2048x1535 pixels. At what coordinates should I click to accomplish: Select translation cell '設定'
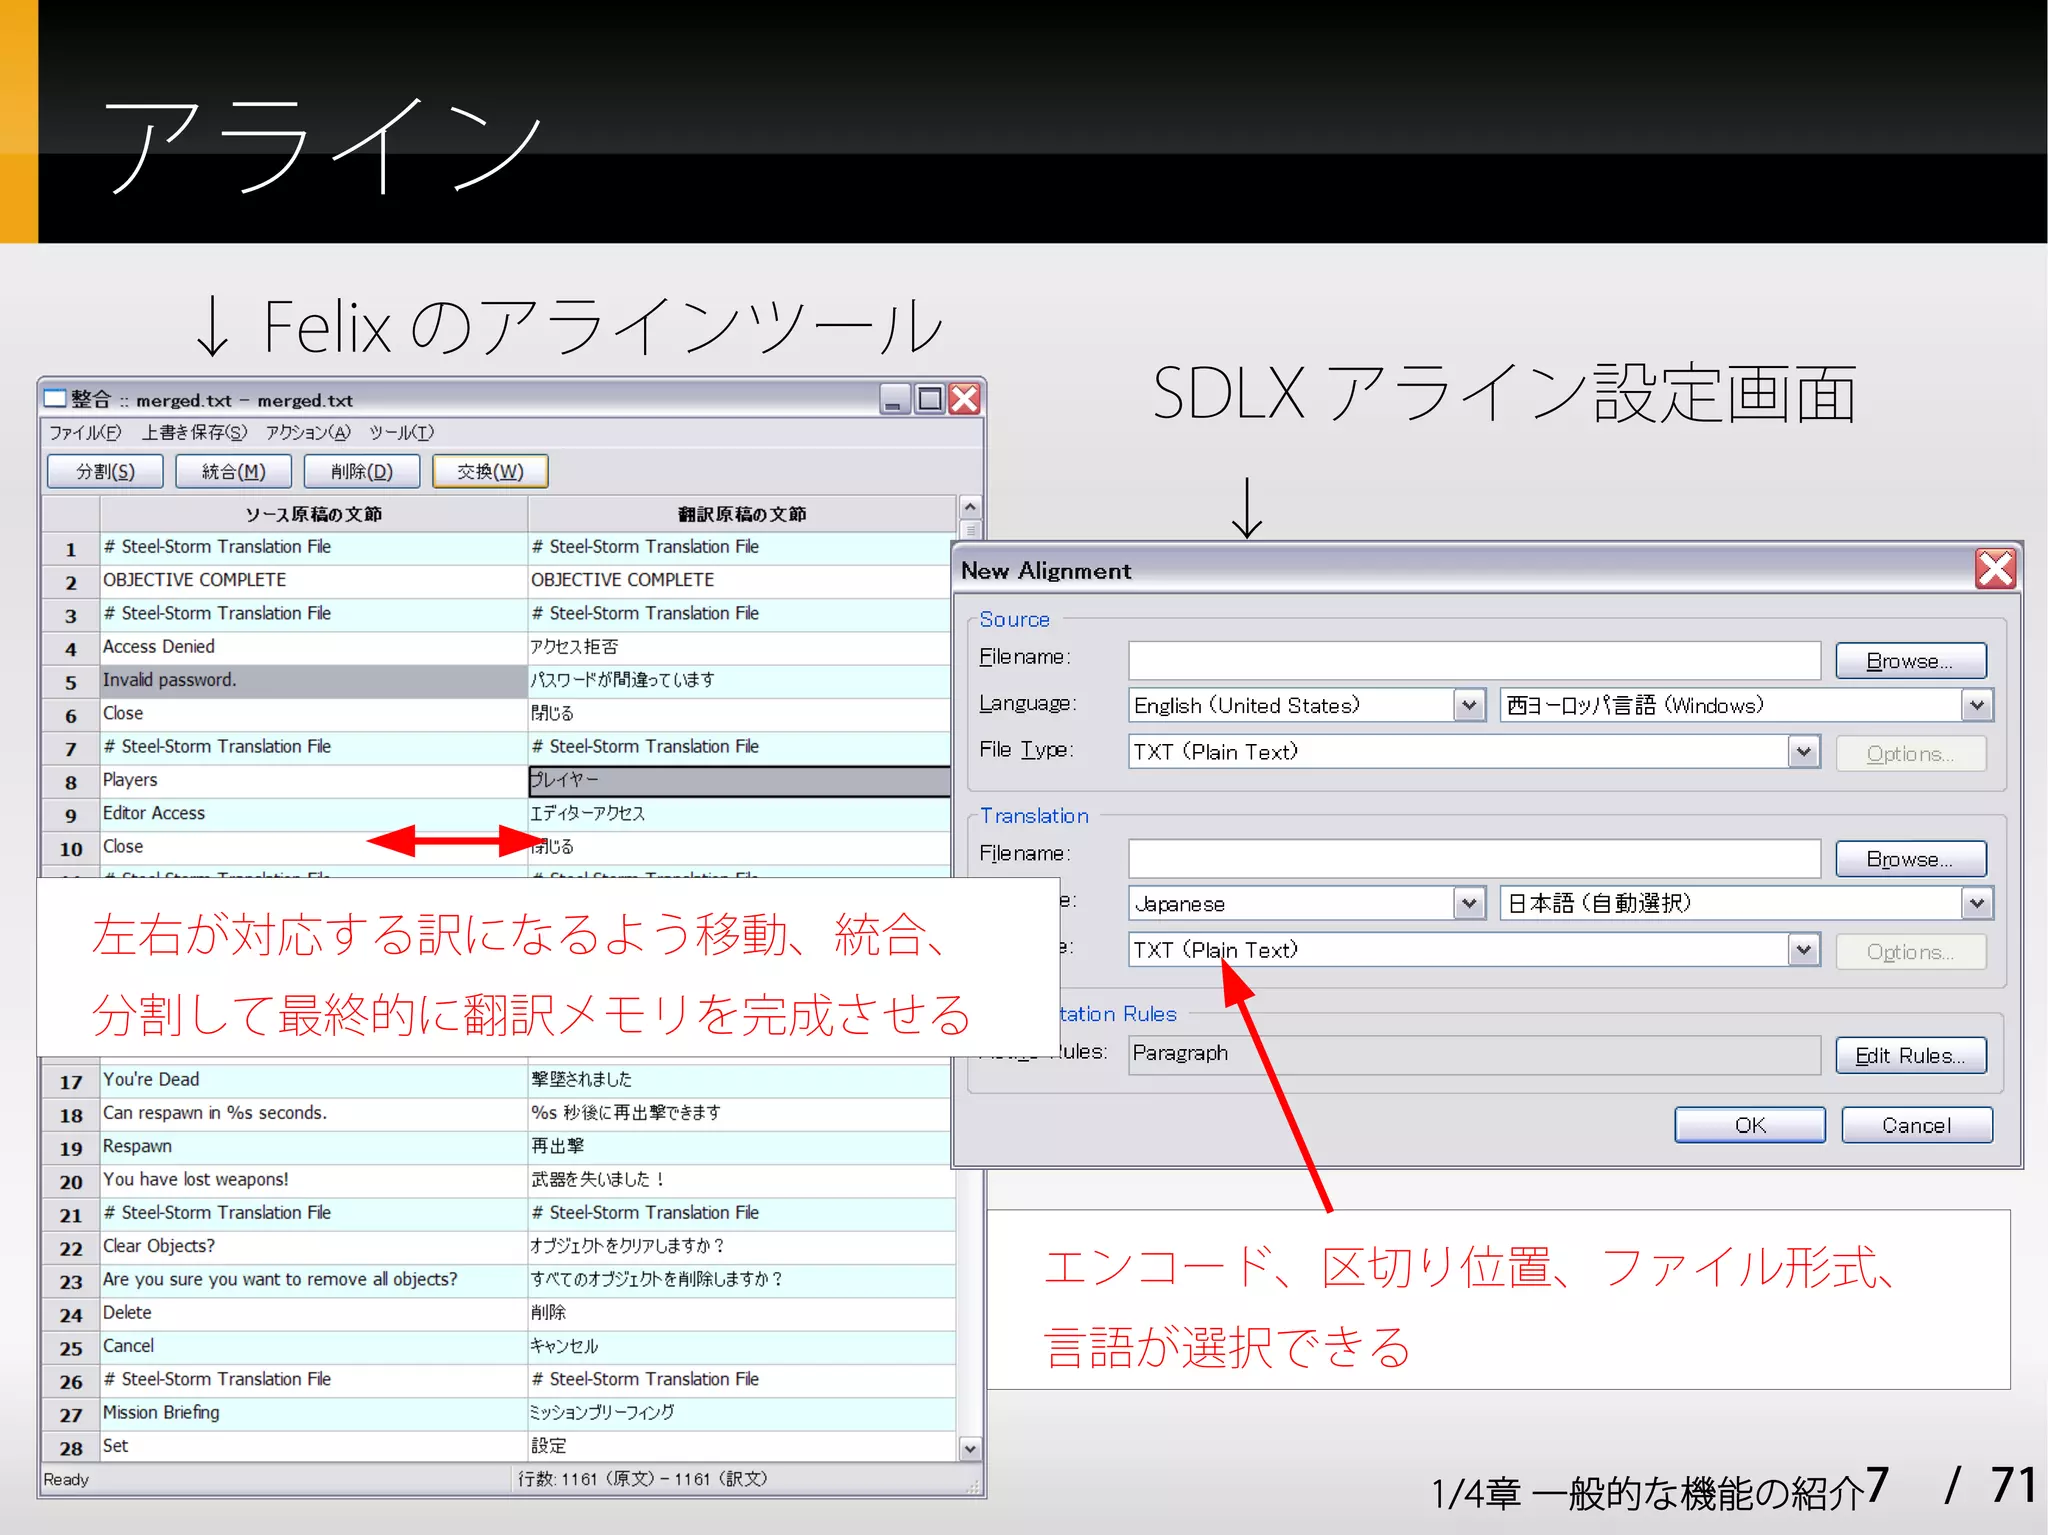(x=742, y=1447)
